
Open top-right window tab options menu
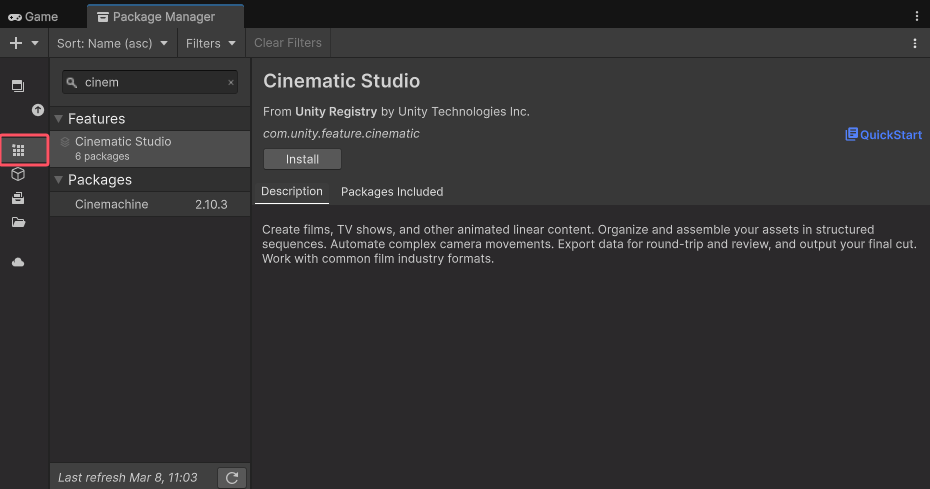pyautogui.click(x=916, y=17)
